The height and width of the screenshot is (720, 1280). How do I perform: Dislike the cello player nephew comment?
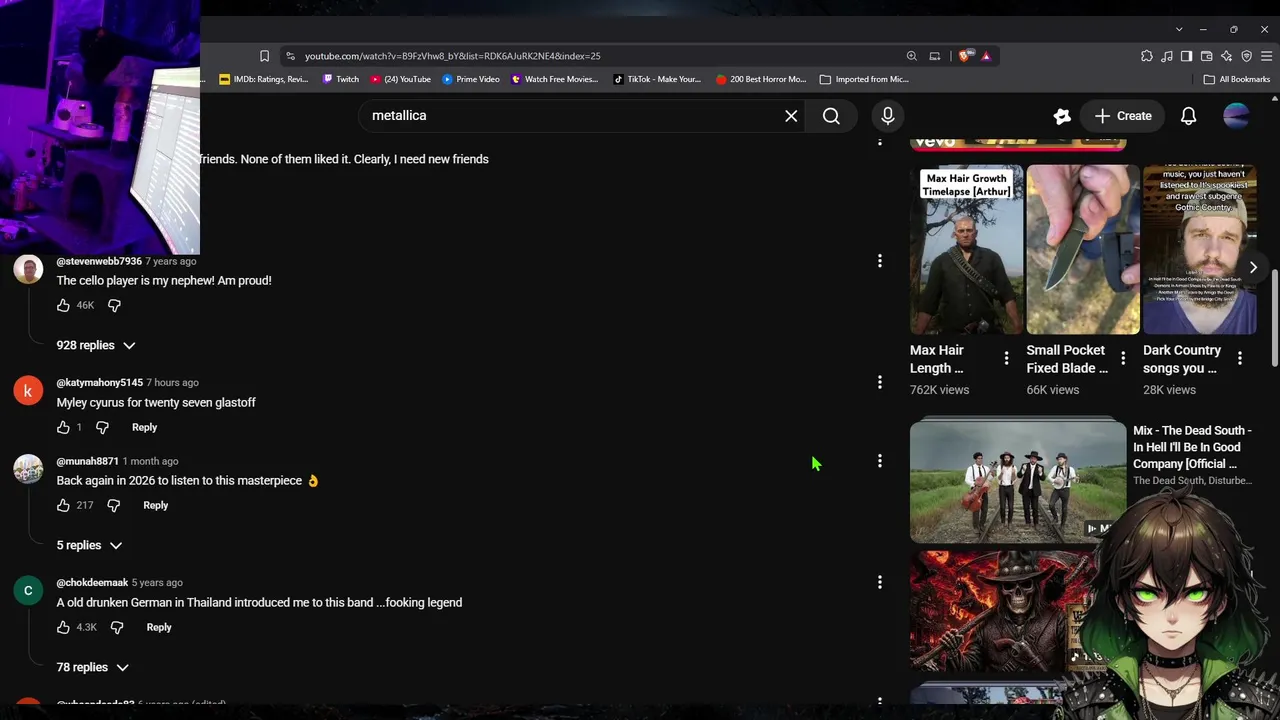114,305
